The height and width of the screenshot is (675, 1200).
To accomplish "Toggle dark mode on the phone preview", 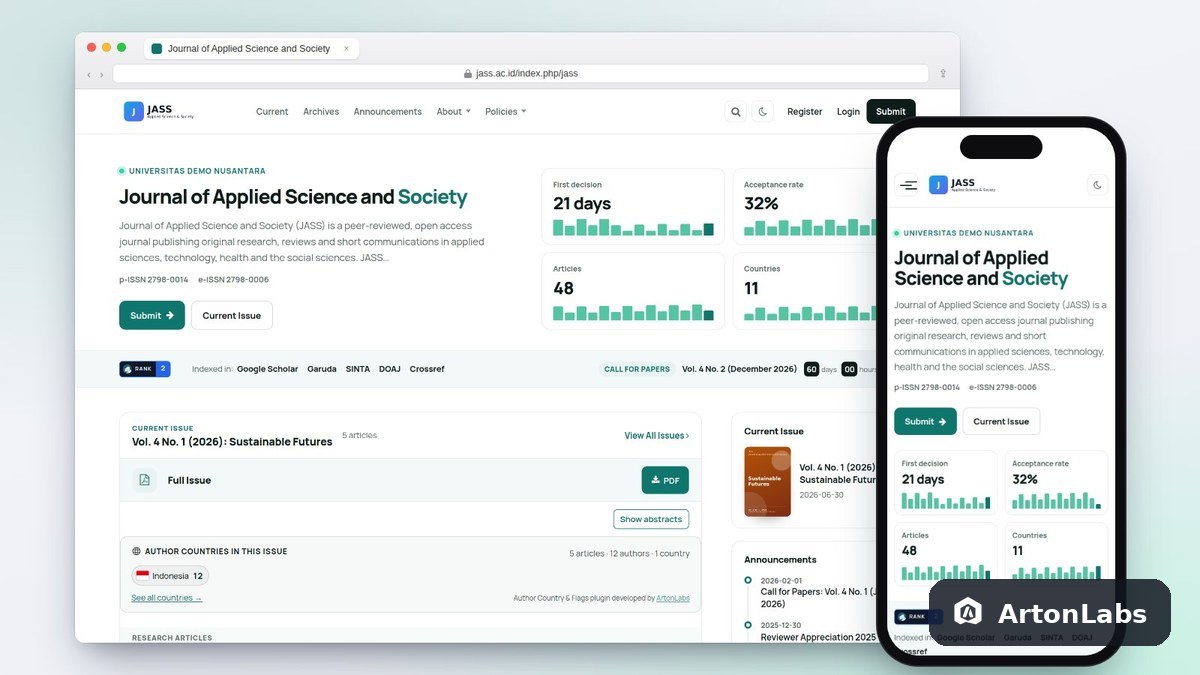I will pos(1097,185).
